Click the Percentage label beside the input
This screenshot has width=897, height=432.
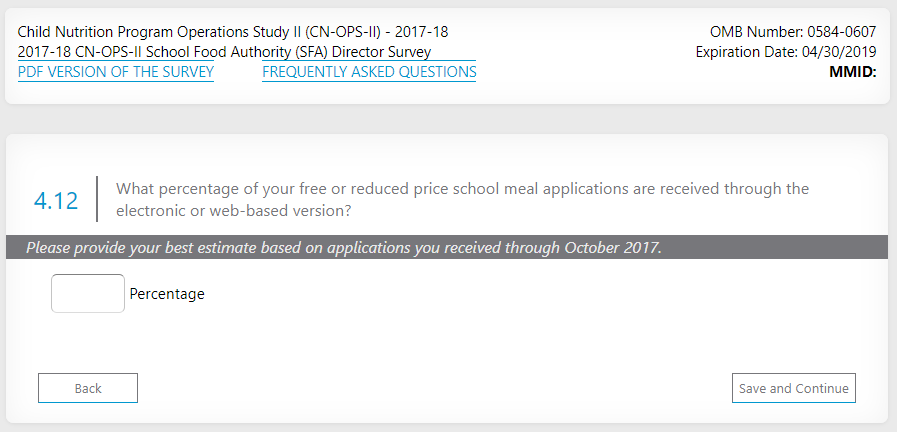coord(167,294)
